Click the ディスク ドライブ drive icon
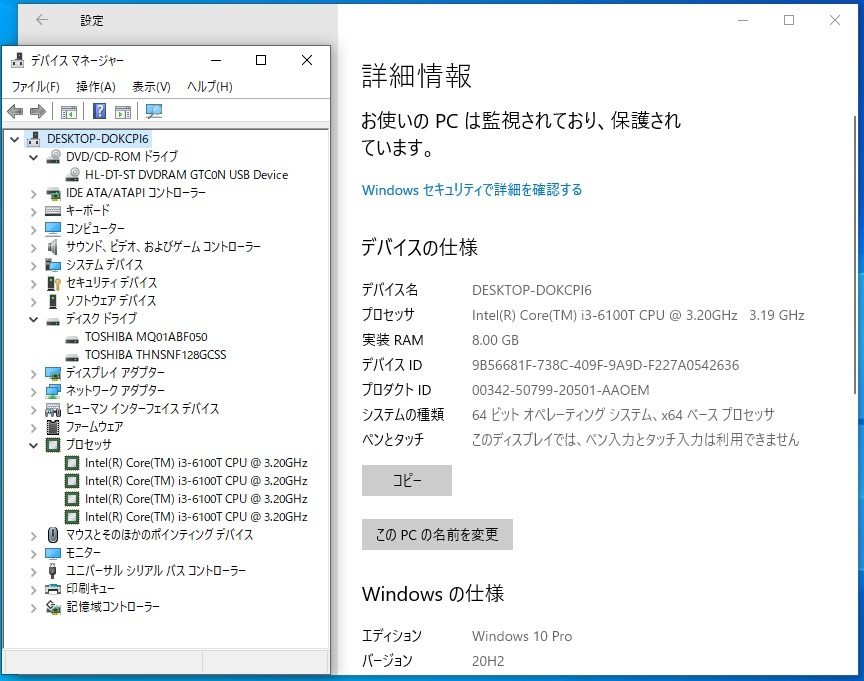 point(53,321)
